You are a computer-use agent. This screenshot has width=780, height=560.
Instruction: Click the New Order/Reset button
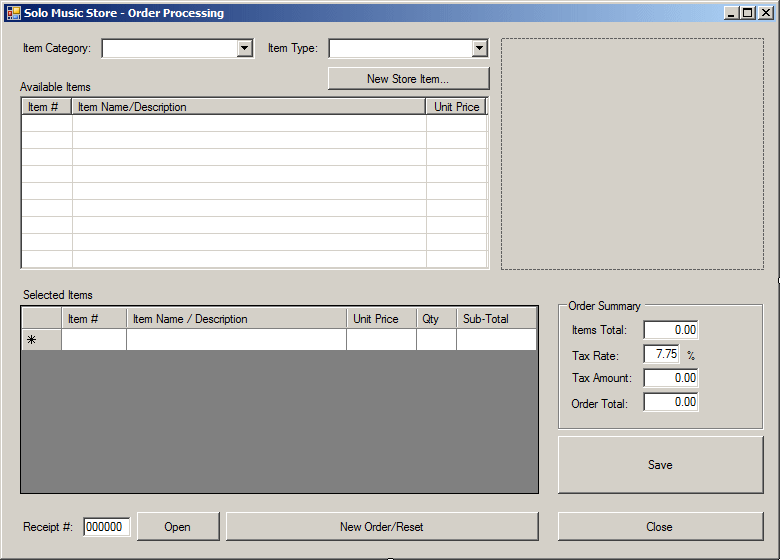pos(382,527)
